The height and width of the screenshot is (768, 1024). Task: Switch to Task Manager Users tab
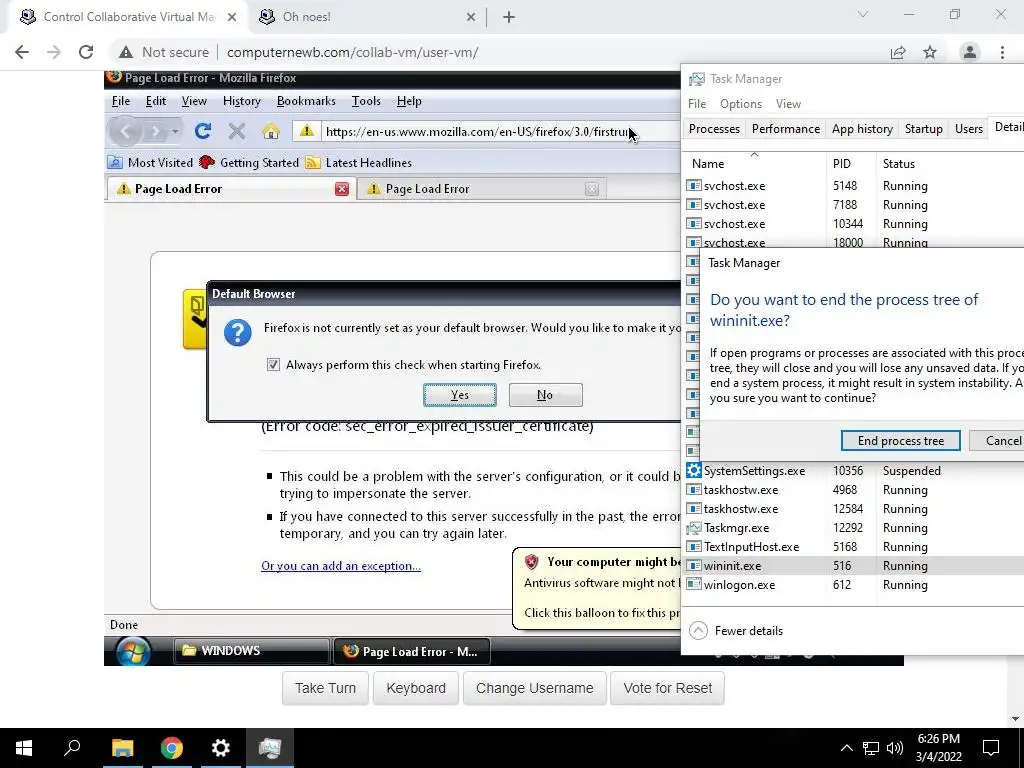pyautogui.click(x=968, y=129)
